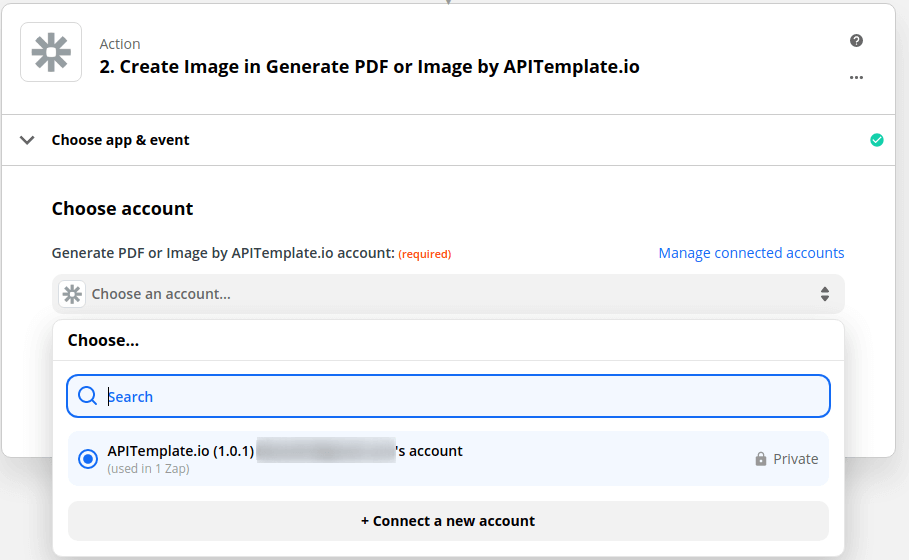Image resolution: width=909 pixels, height=560 pixels.
Task: Click the Private label on account row
Action: (795, 459)
